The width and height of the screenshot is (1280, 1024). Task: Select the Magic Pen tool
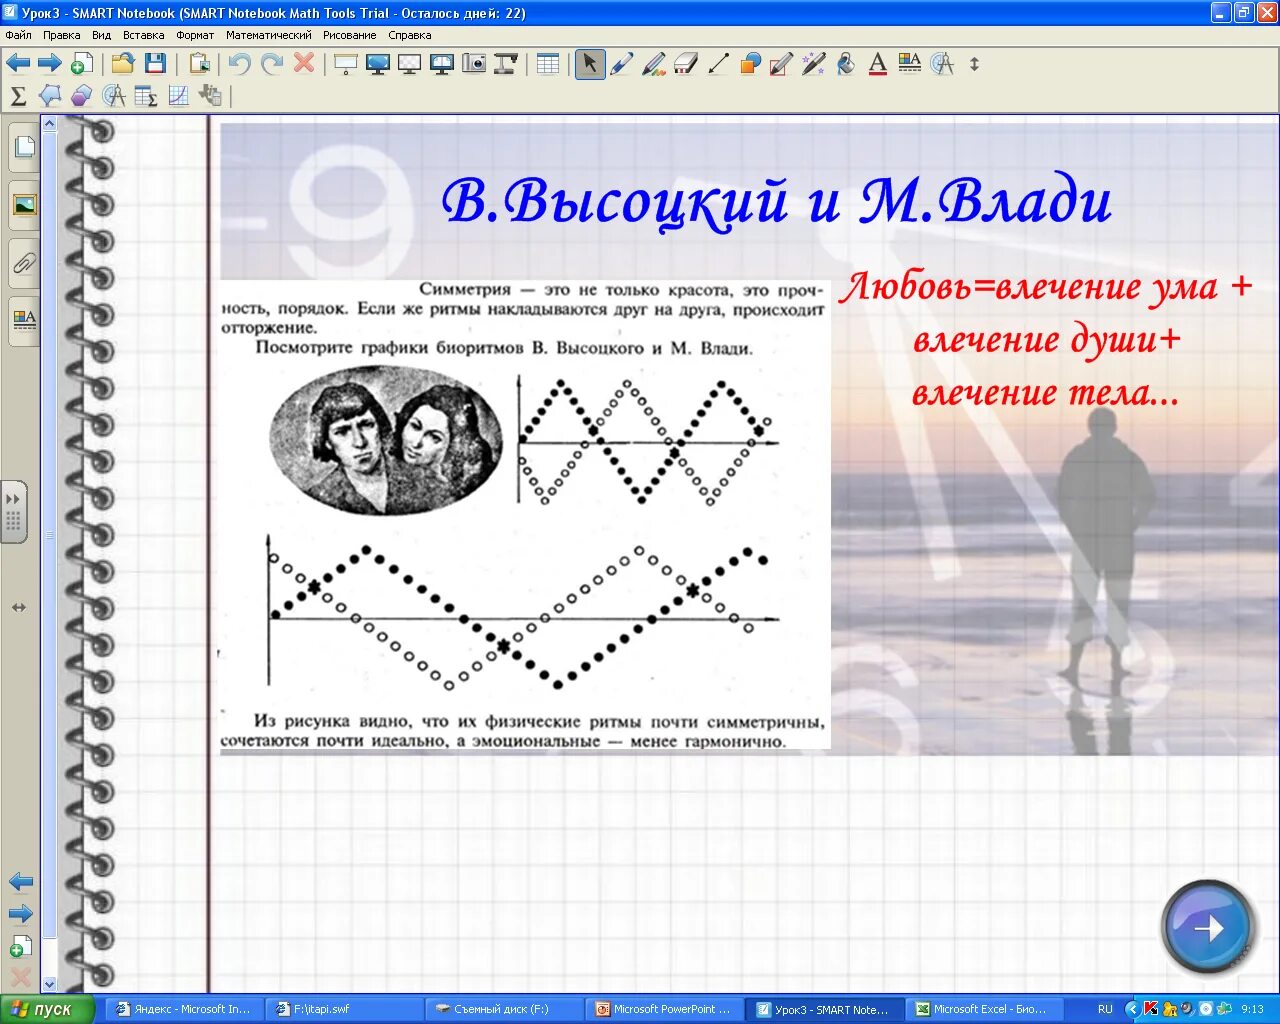click(x=814, y=64)
